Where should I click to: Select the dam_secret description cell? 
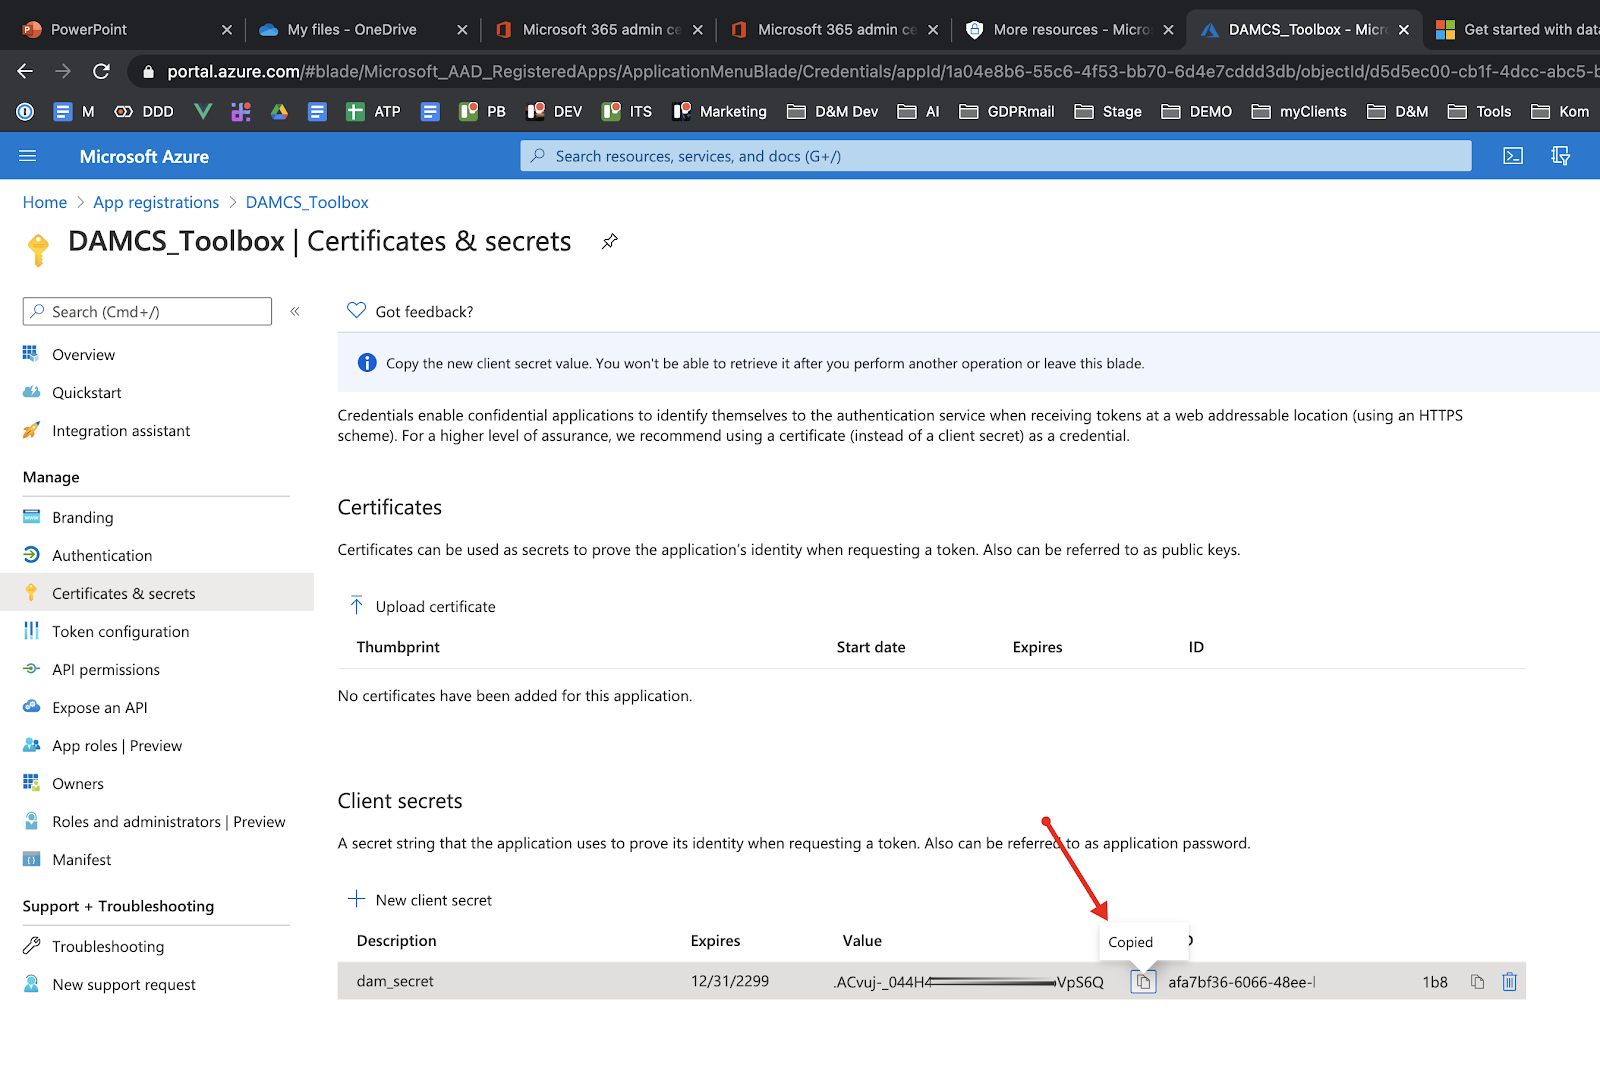point(395,981)
